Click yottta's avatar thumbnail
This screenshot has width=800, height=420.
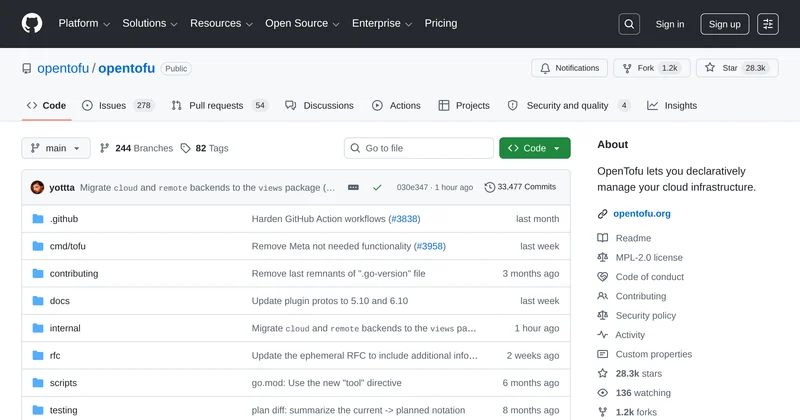pos(37,187)
